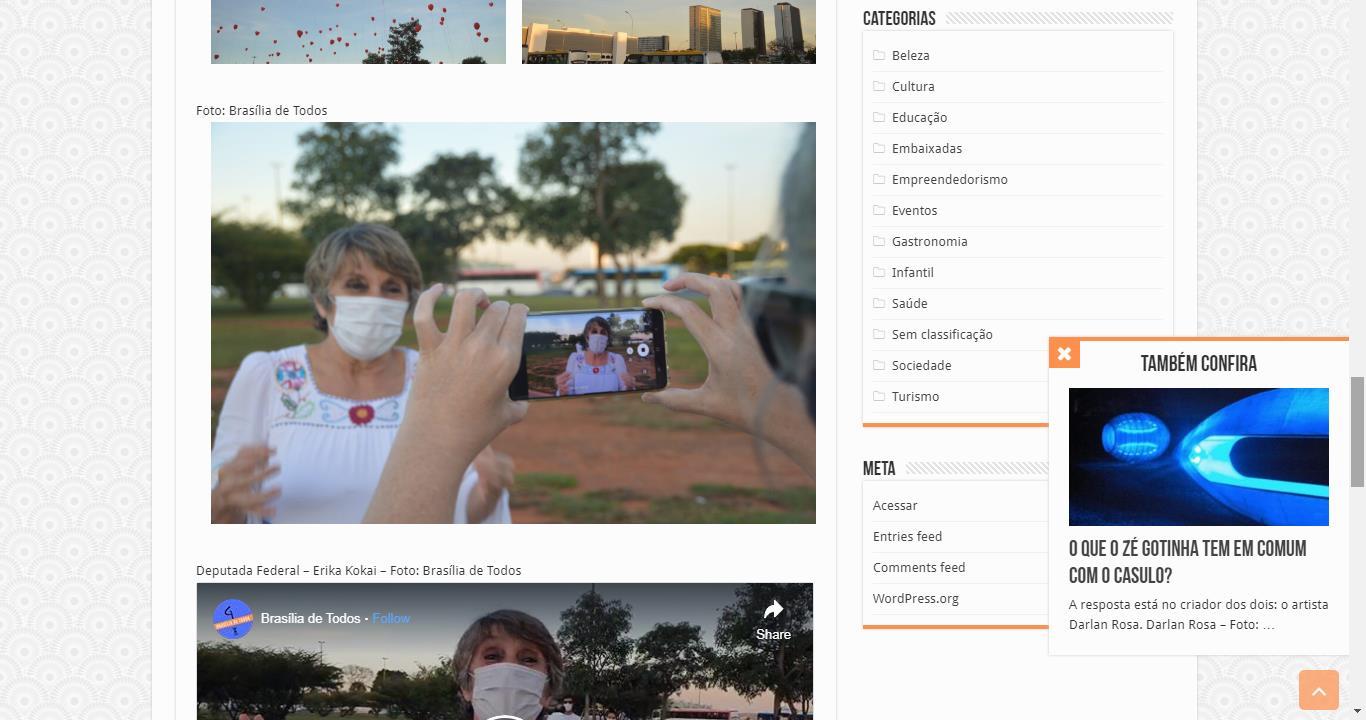
Task: Open Sem classificação category
Action: (x=942, y=334)
